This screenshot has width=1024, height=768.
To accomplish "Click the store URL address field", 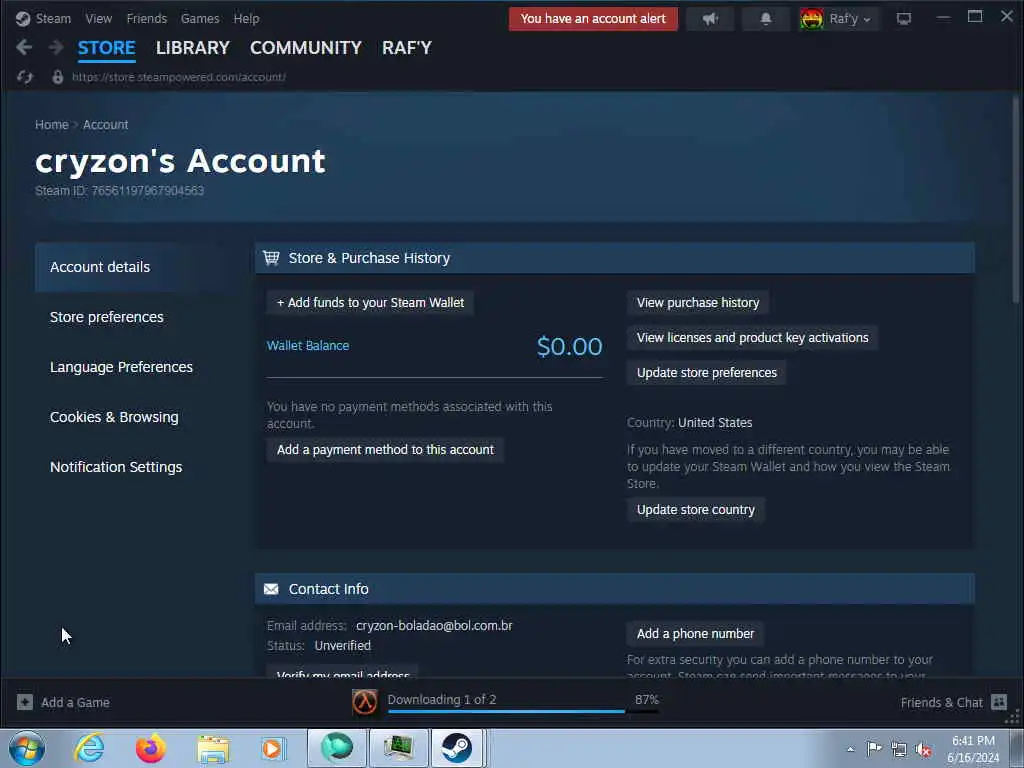I will point(178,77).
